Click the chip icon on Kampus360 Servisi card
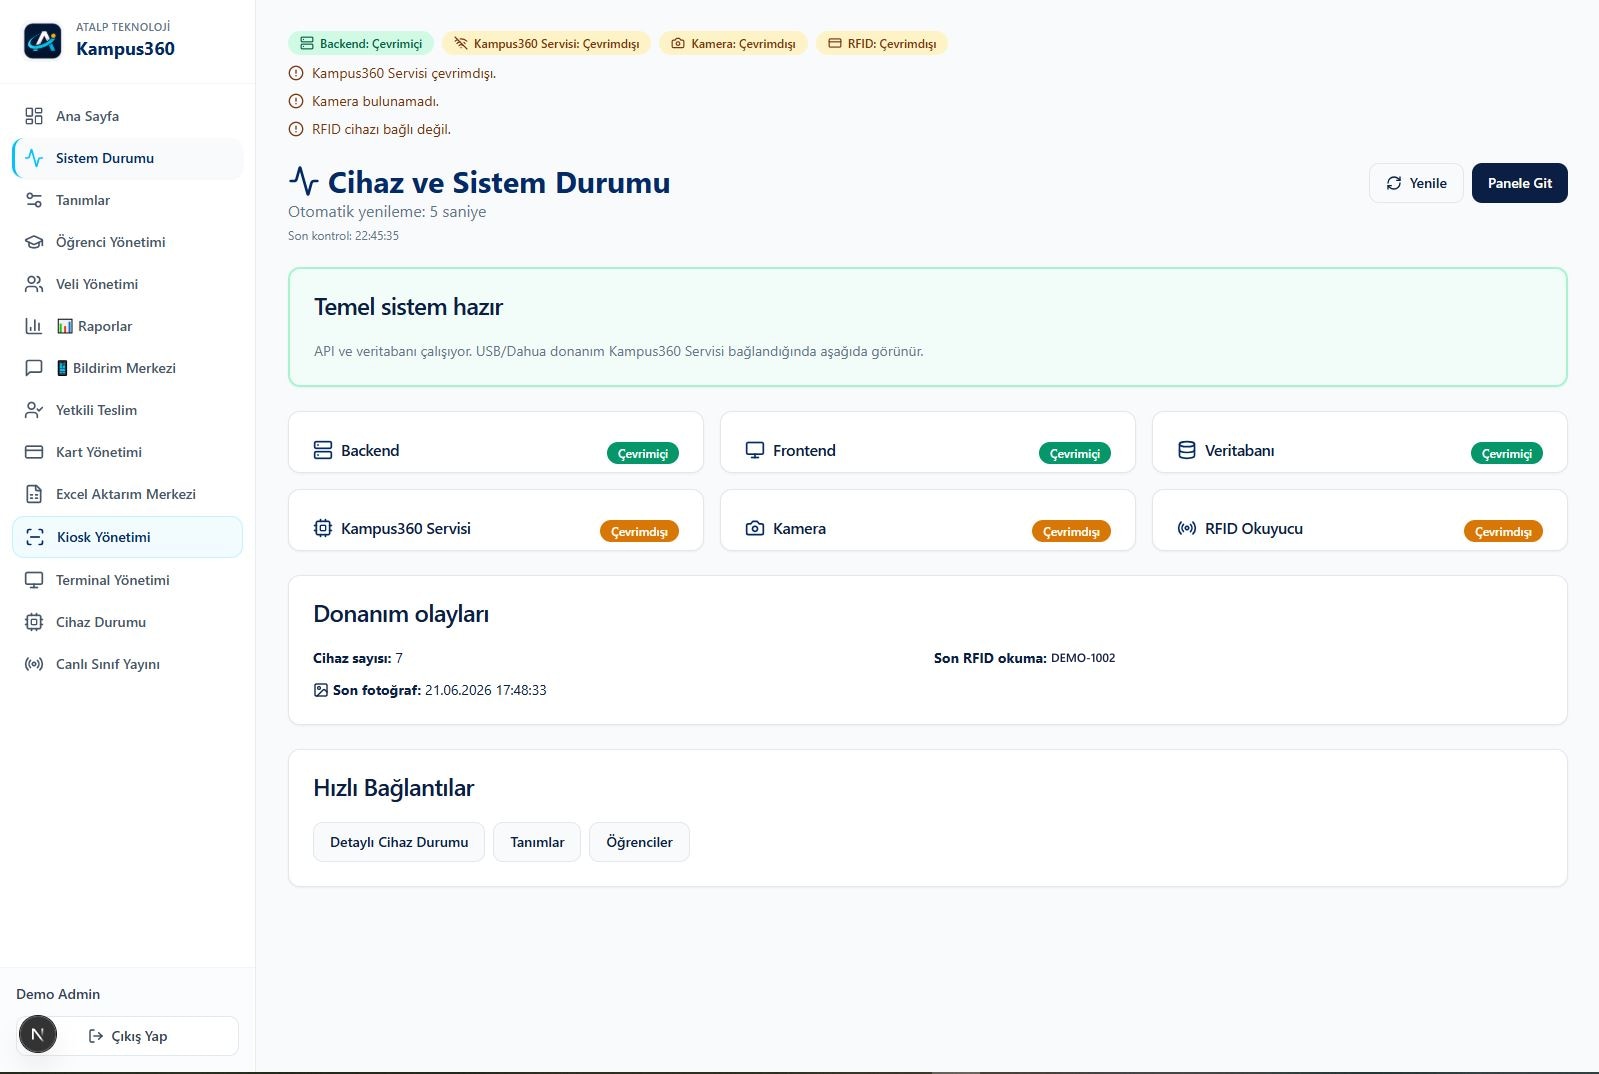1599x1074 pixels. click(323, 528)
